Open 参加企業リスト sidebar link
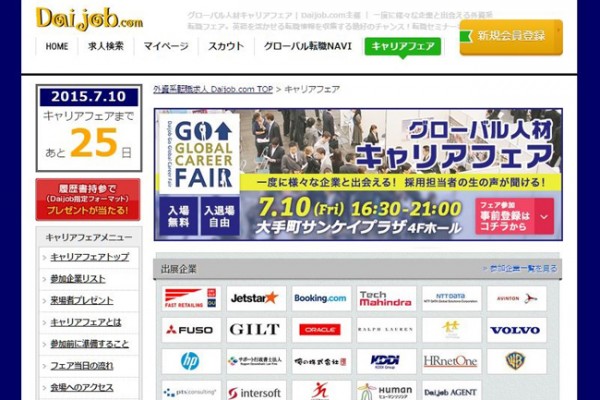 pos(78,279)
